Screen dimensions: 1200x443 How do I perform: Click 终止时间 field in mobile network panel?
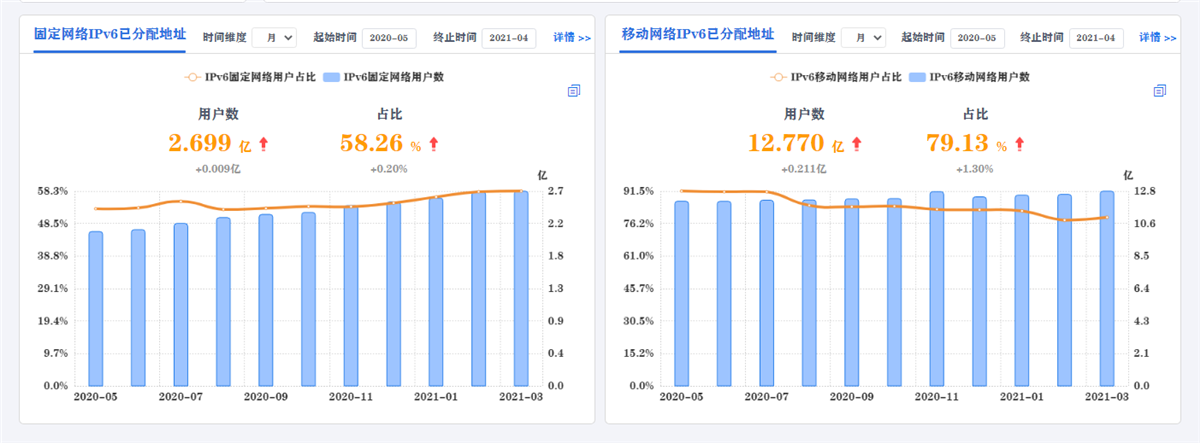pyautogui.click(x=1097, y=37)
